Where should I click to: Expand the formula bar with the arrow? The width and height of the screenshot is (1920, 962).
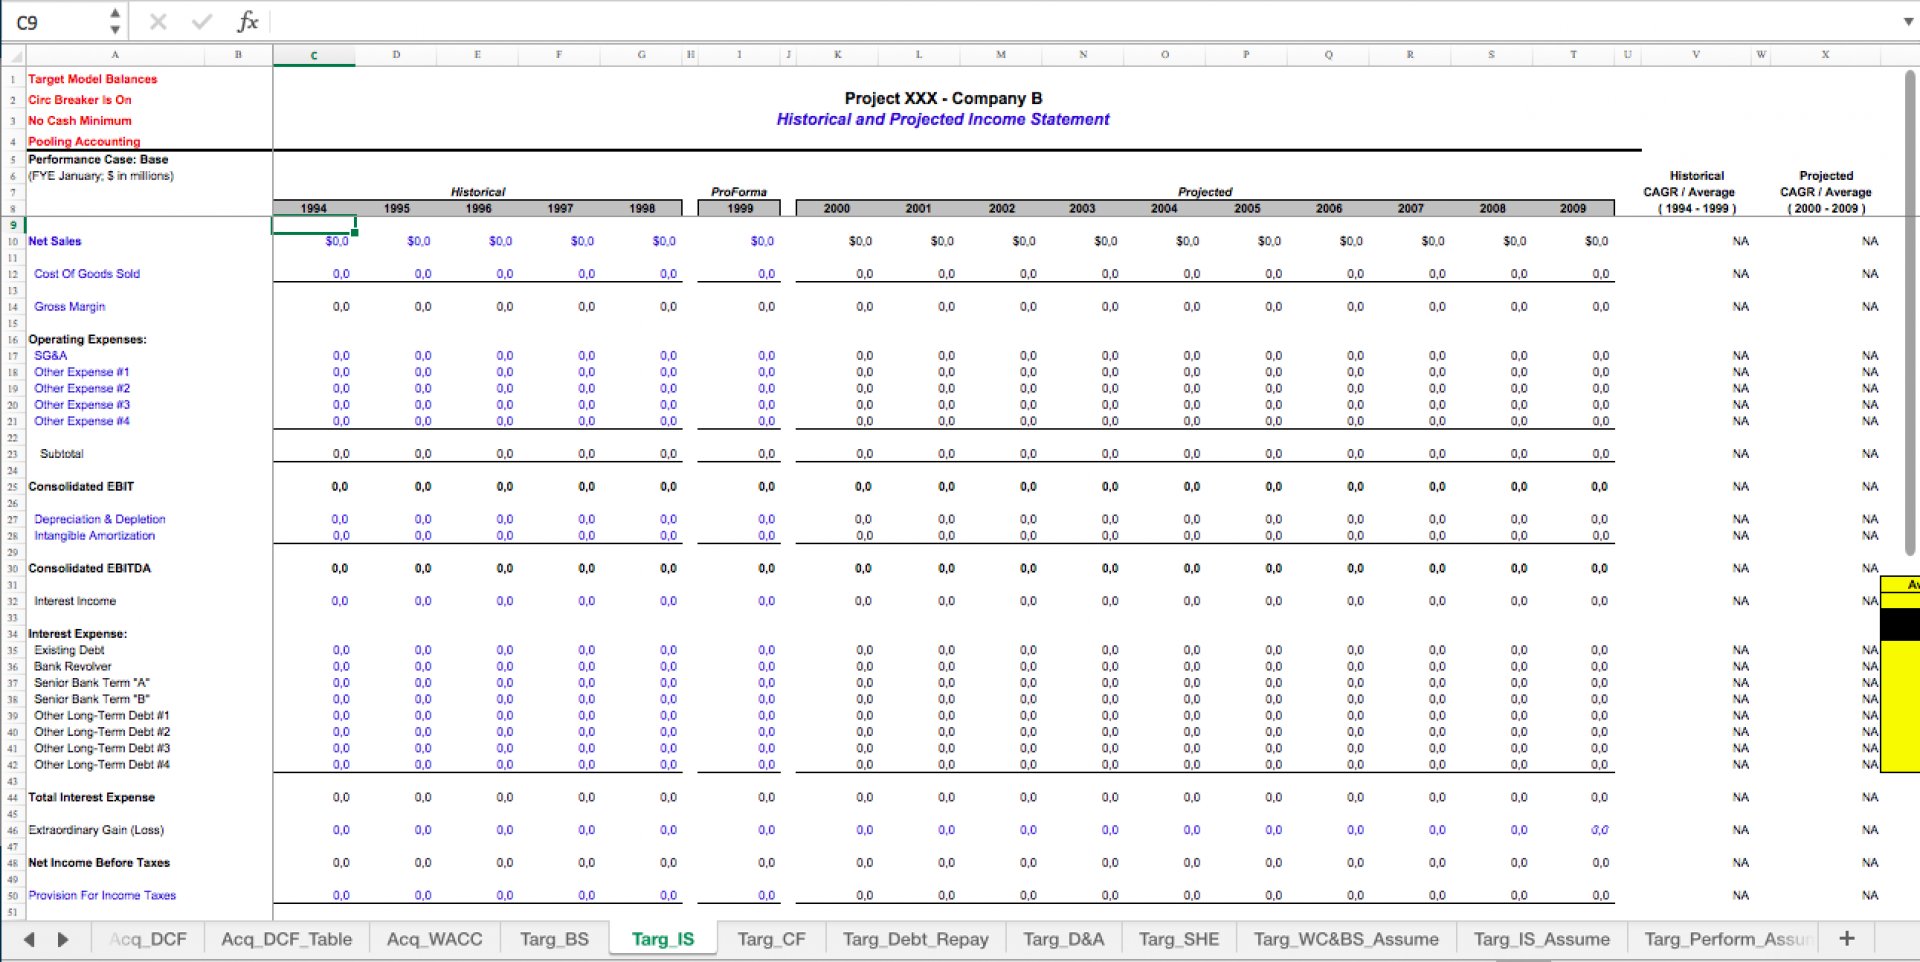point(1908,21)
